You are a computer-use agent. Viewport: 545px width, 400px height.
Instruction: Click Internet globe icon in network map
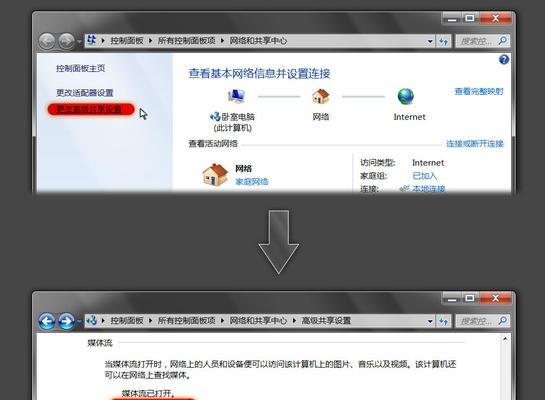click(406, 96)
